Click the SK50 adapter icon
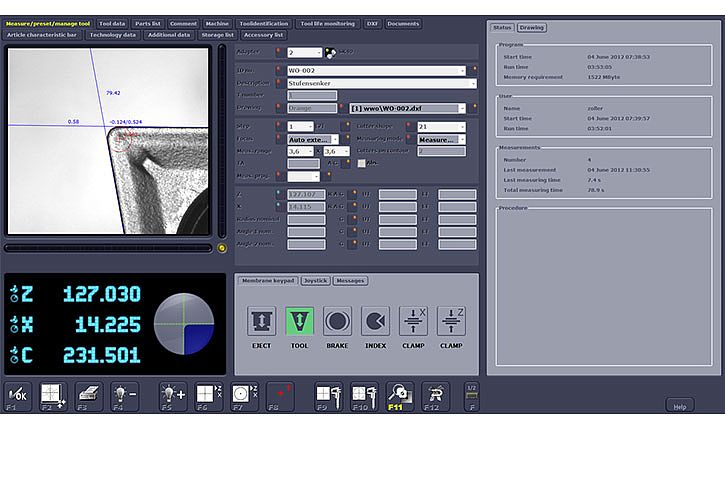The width and height of the screenshot is (725, 480). pyautogui.click(x=330, y=53)
